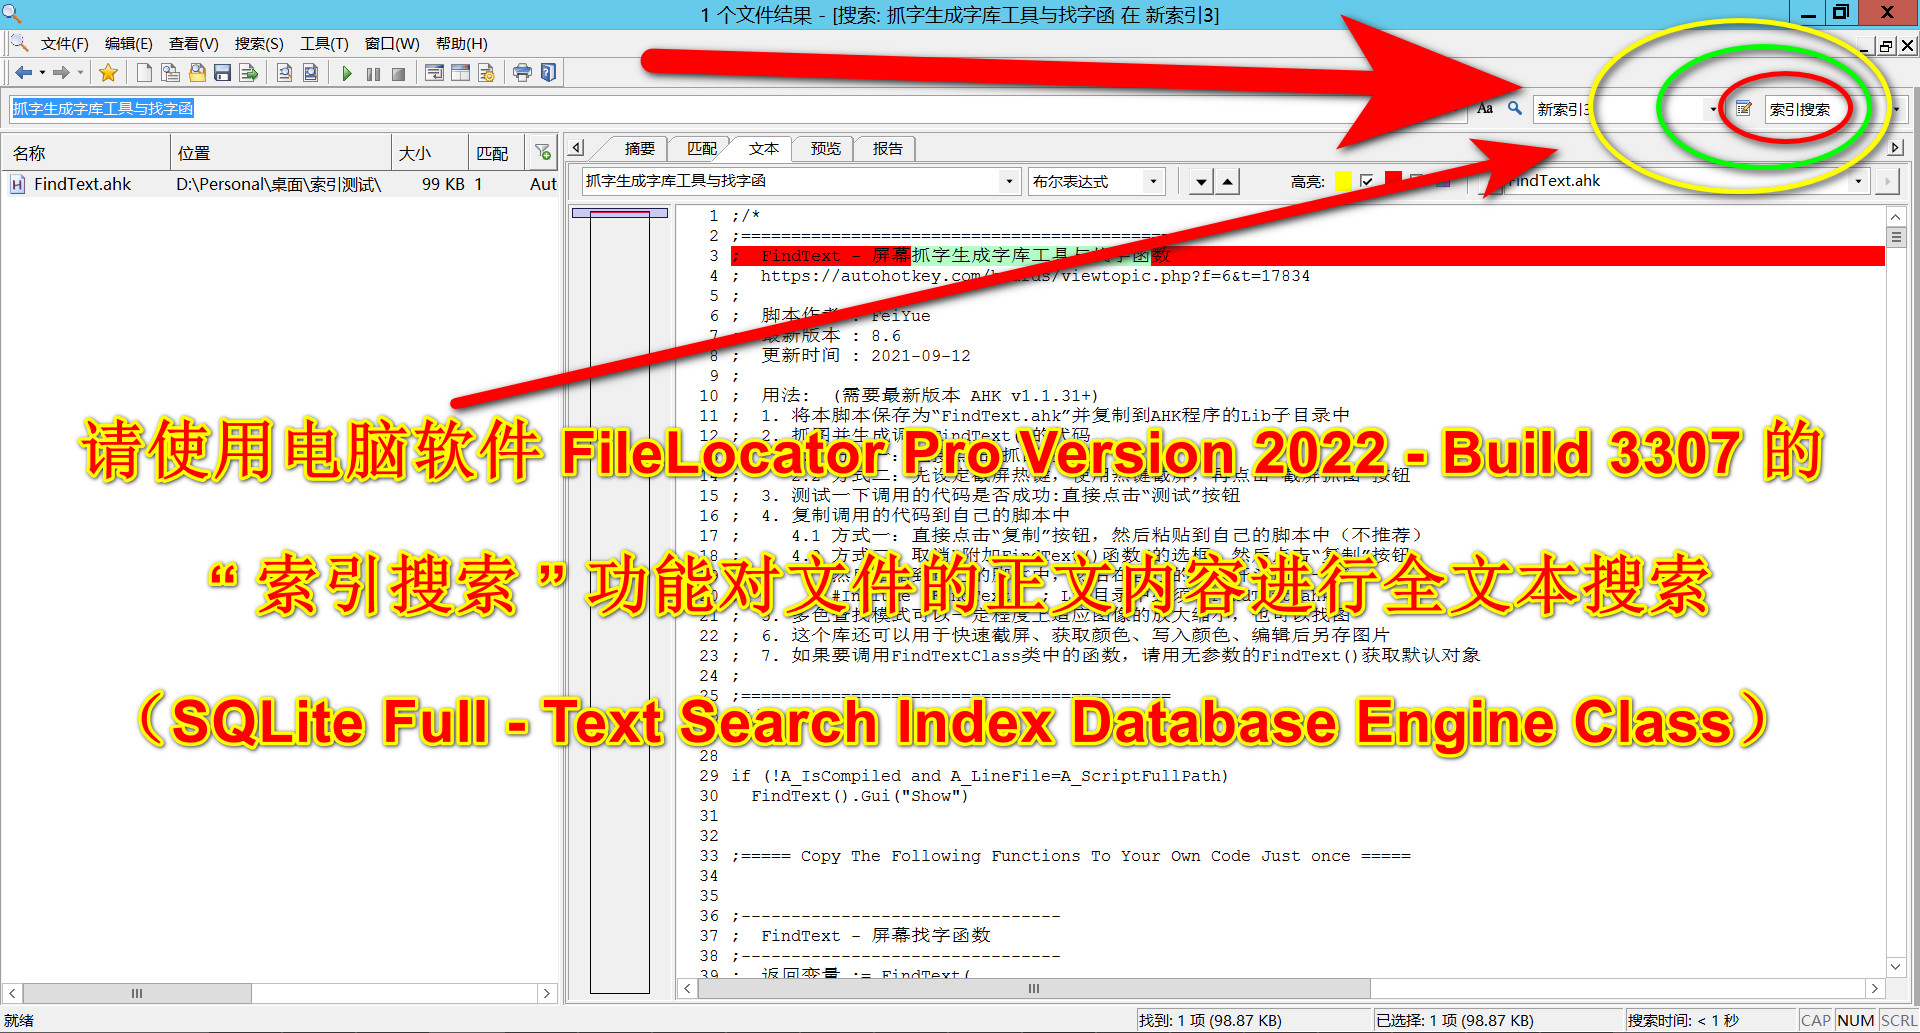The height and width of the screenshot is (1033, 1920).
Task: Export results with green arrow icon
Action: [x=248, y=72]
